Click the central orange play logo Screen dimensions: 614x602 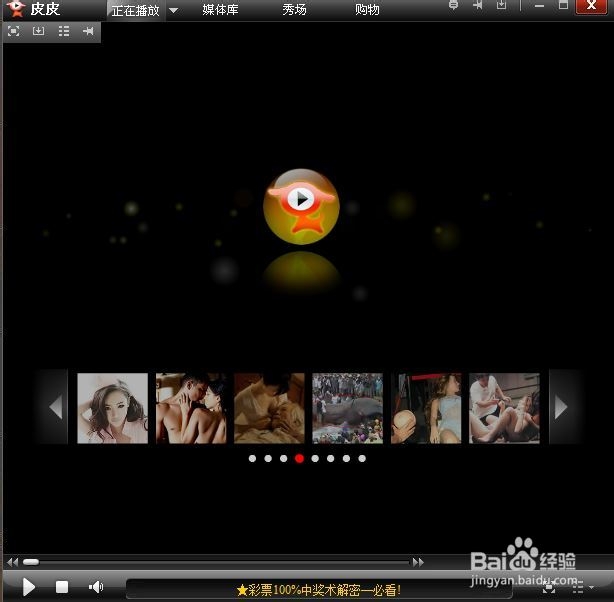[x=301, y=206]
